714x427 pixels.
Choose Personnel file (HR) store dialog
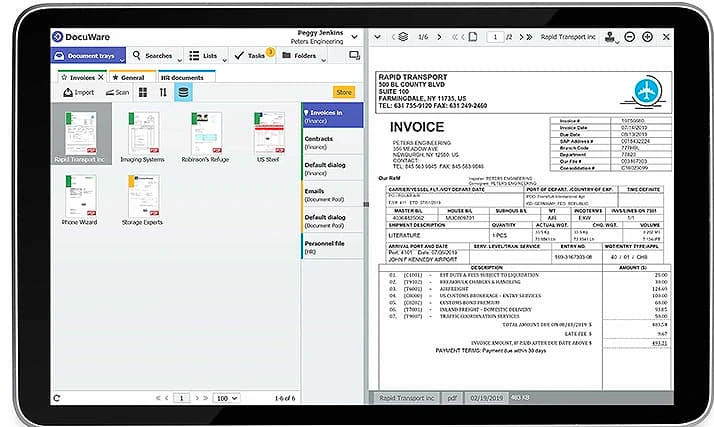coord(332,247)
